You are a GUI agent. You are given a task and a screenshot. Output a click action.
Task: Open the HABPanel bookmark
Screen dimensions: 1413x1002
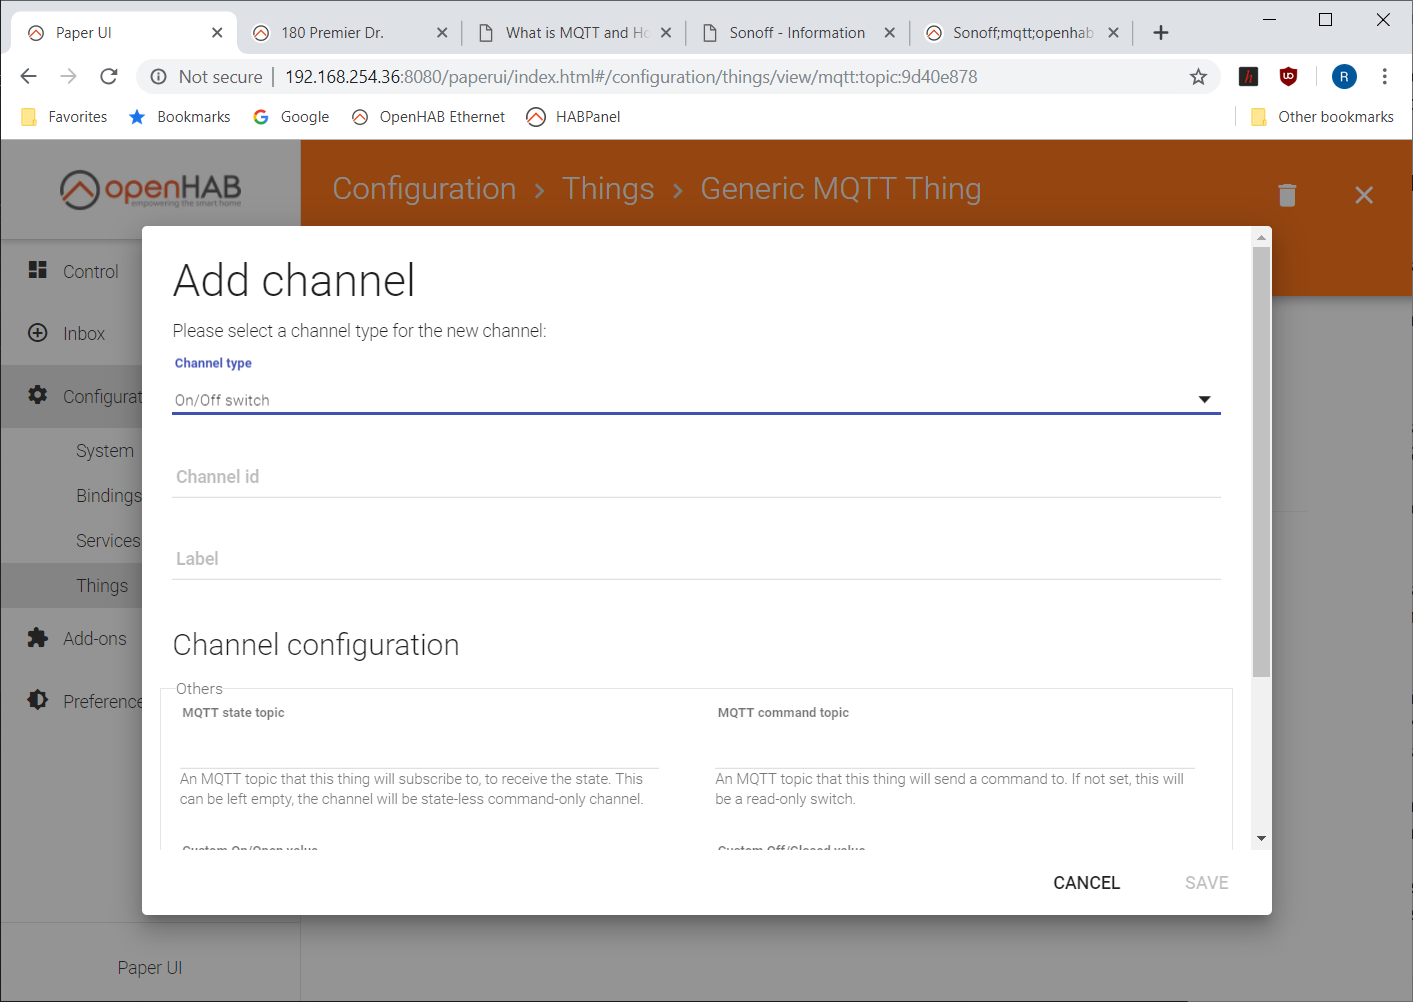point(574,117)
